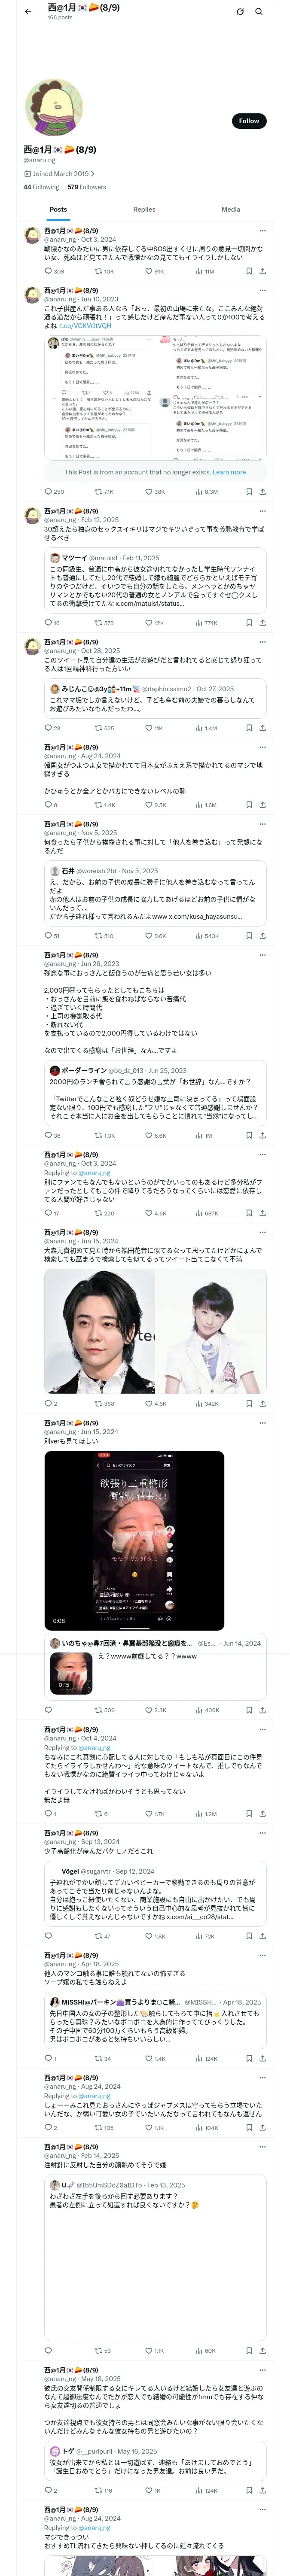
Task: Switch to the Replies tab
Action: point(144,209)
